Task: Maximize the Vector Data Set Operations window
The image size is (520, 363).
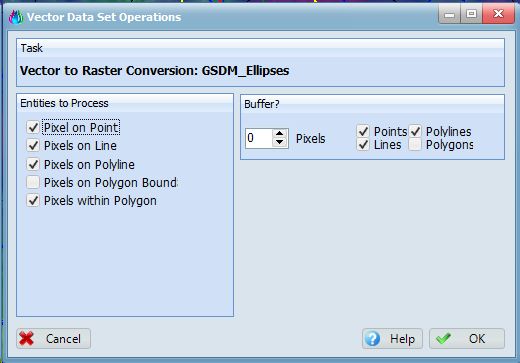Action: tap(471, 14)
